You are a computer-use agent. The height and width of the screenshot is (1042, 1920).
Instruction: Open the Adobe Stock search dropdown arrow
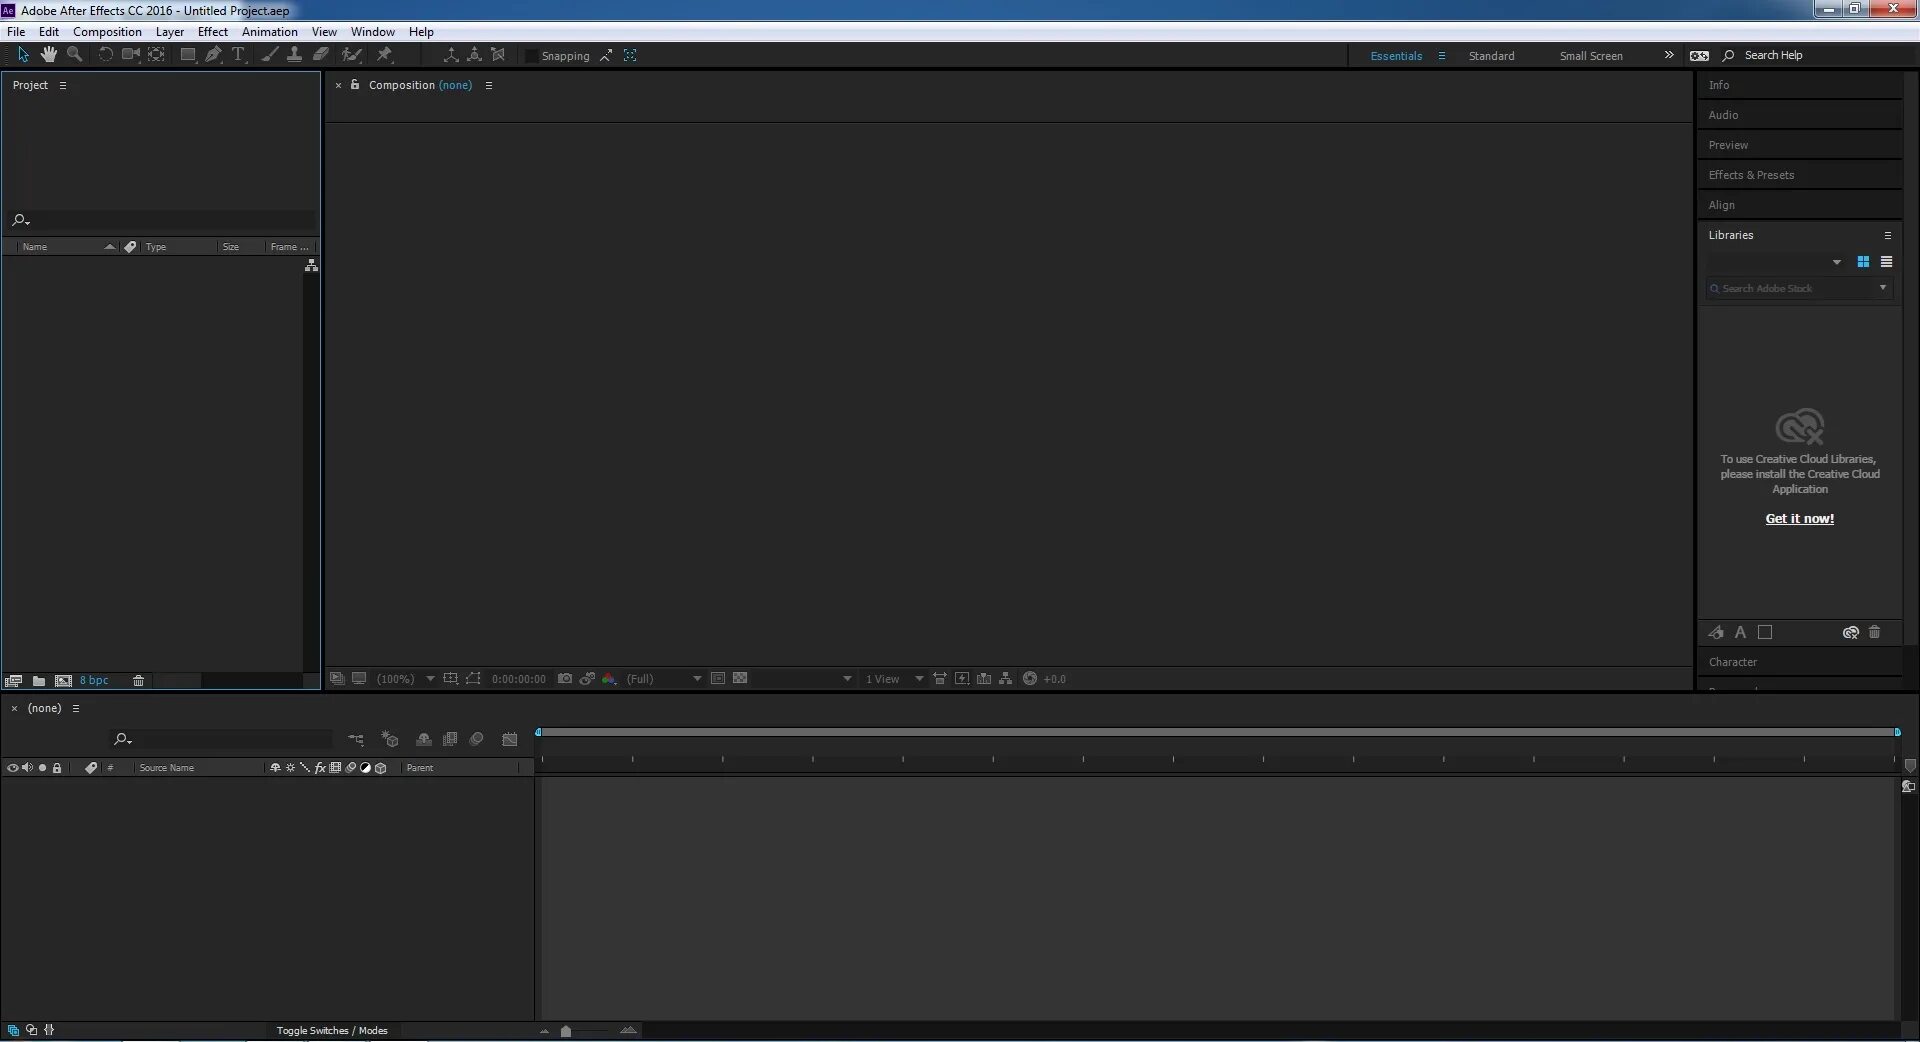(x=1883, y=288)
